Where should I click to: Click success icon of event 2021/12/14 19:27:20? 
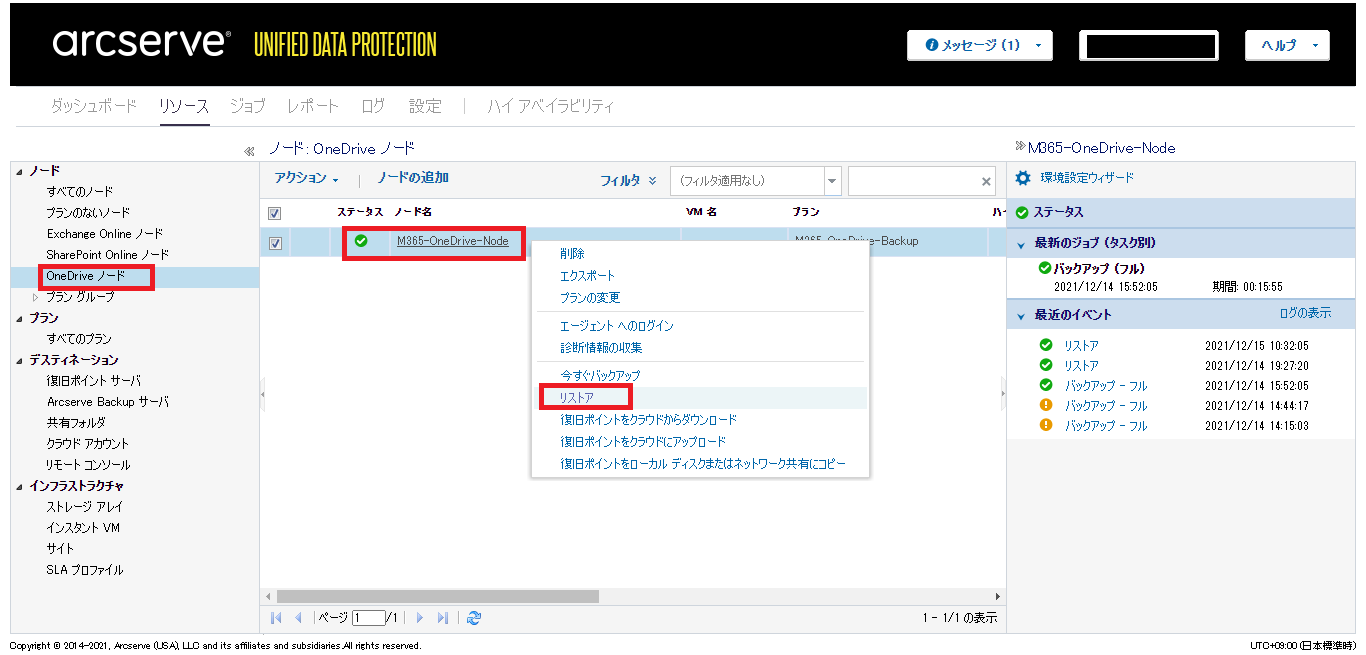coord(1046,365)
